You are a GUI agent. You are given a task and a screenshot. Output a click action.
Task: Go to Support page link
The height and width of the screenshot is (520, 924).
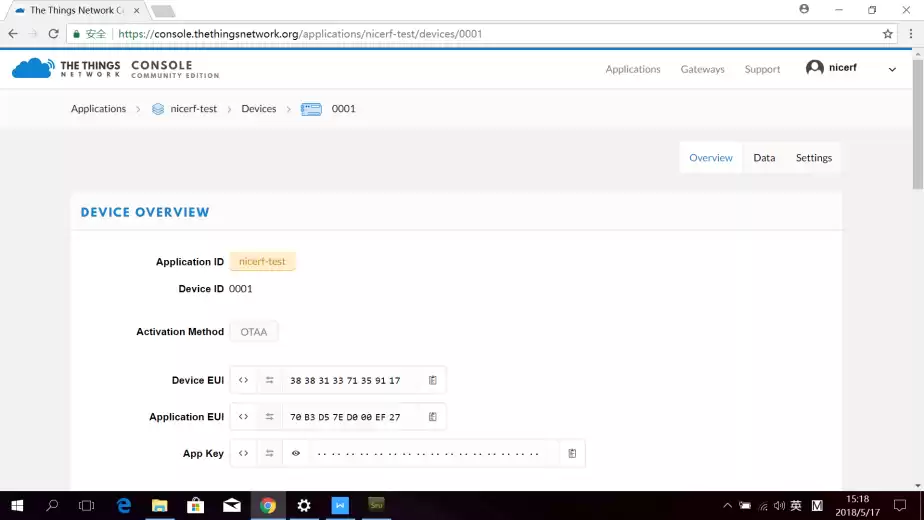pyautogui.click(x=762, y=69)
